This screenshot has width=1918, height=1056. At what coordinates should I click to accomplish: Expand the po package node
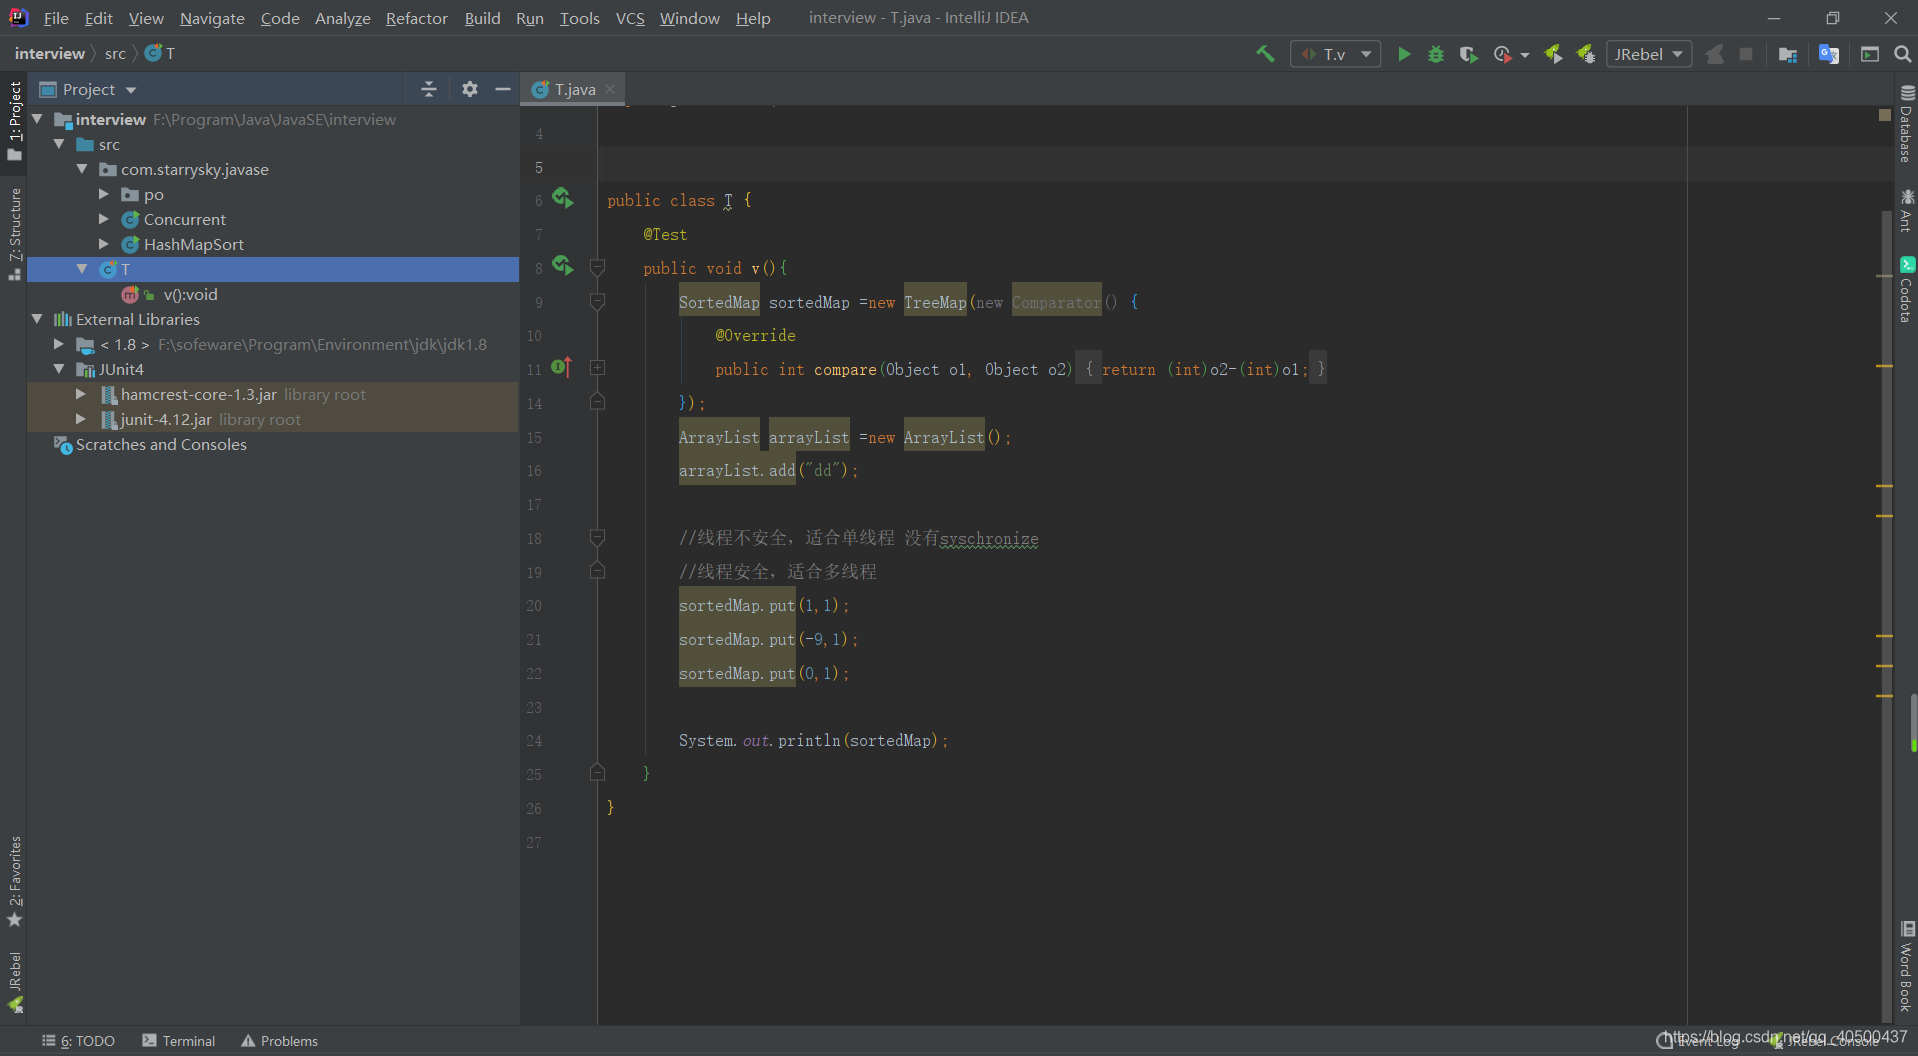[x=104, y=194]
